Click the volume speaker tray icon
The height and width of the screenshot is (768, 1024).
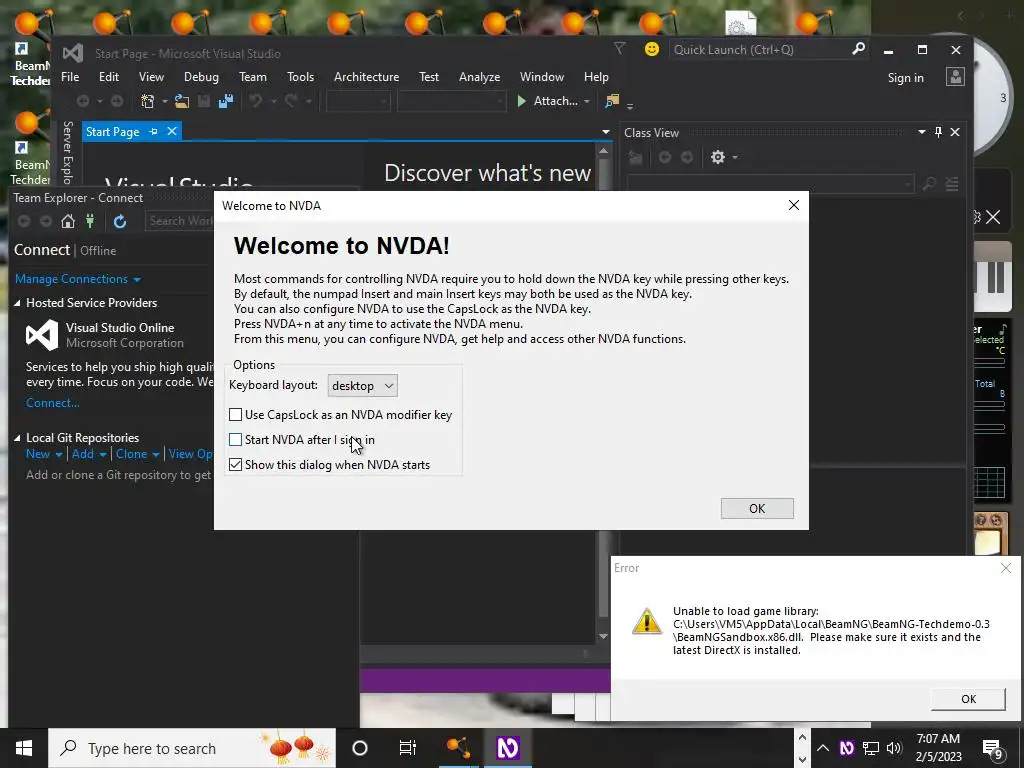(x=894, y=748)
